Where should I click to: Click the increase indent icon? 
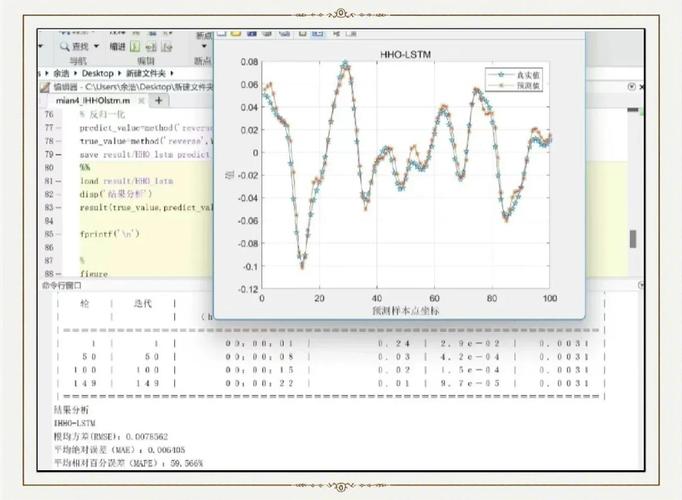tap(151, 47)
